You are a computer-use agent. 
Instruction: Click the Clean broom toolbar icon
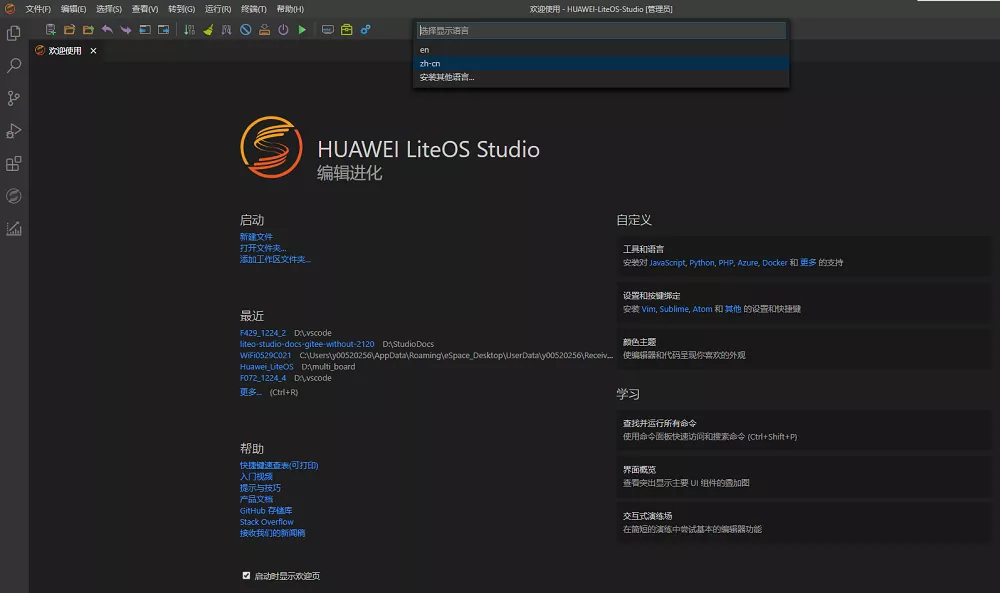coord(208,29)
